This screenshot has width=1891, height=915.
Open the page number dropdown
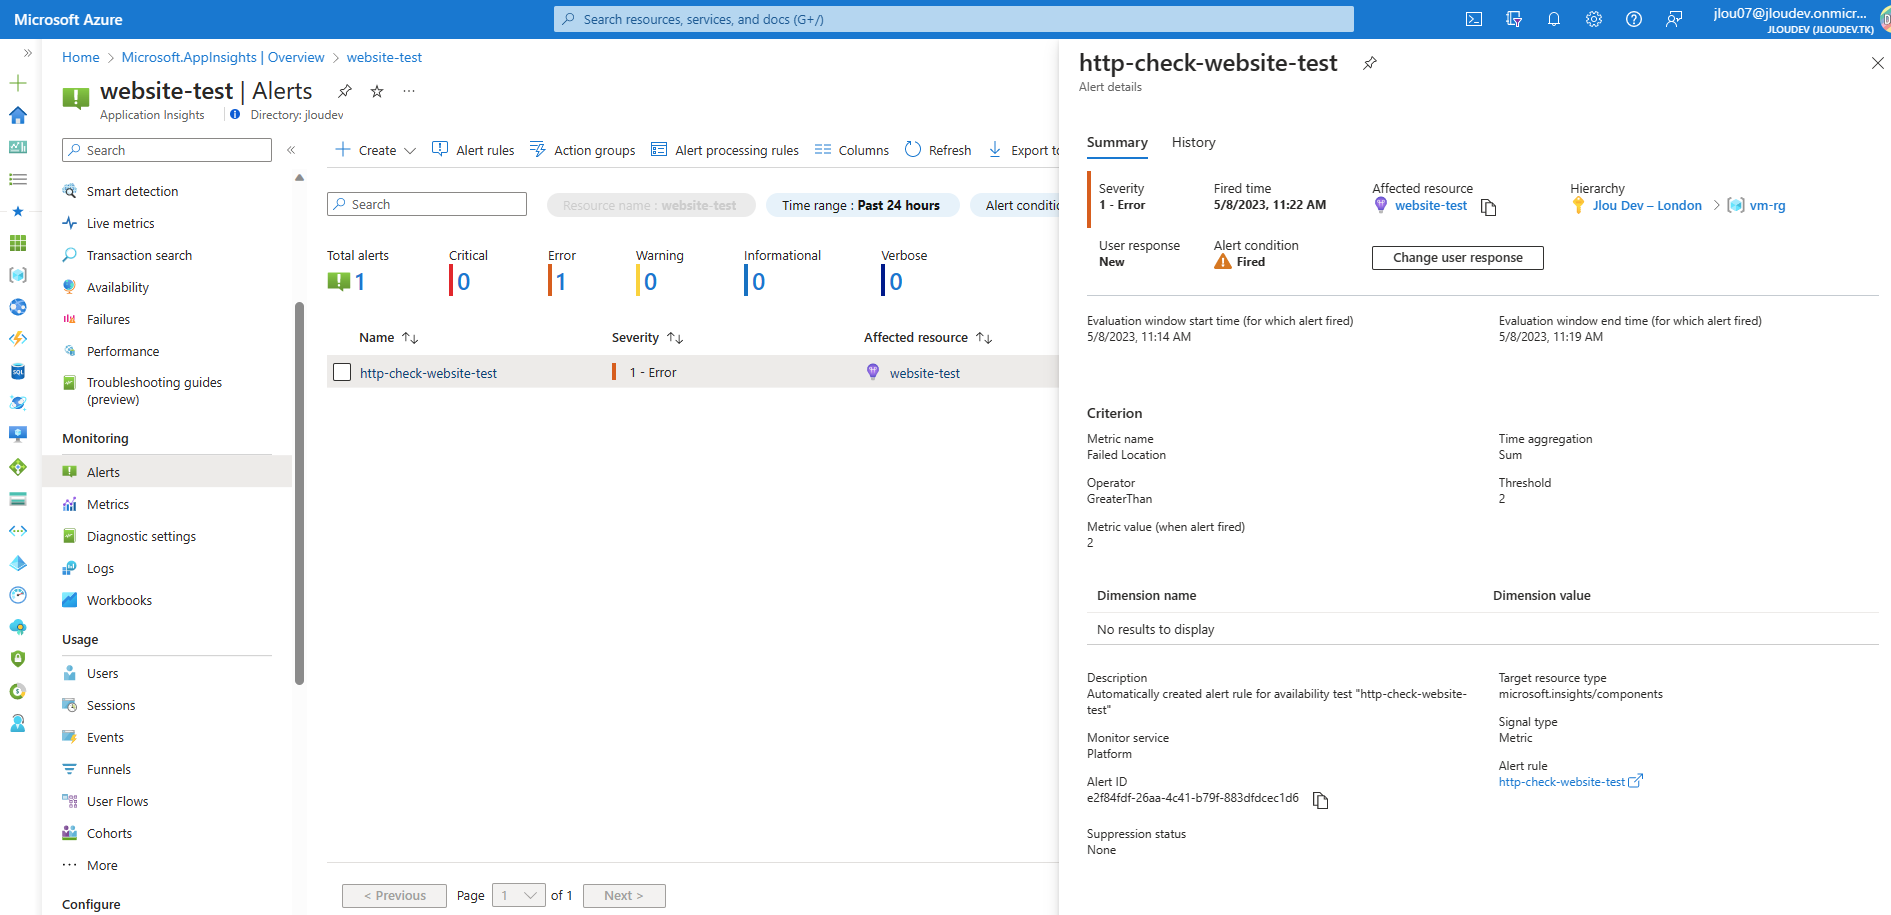[519, 895]
